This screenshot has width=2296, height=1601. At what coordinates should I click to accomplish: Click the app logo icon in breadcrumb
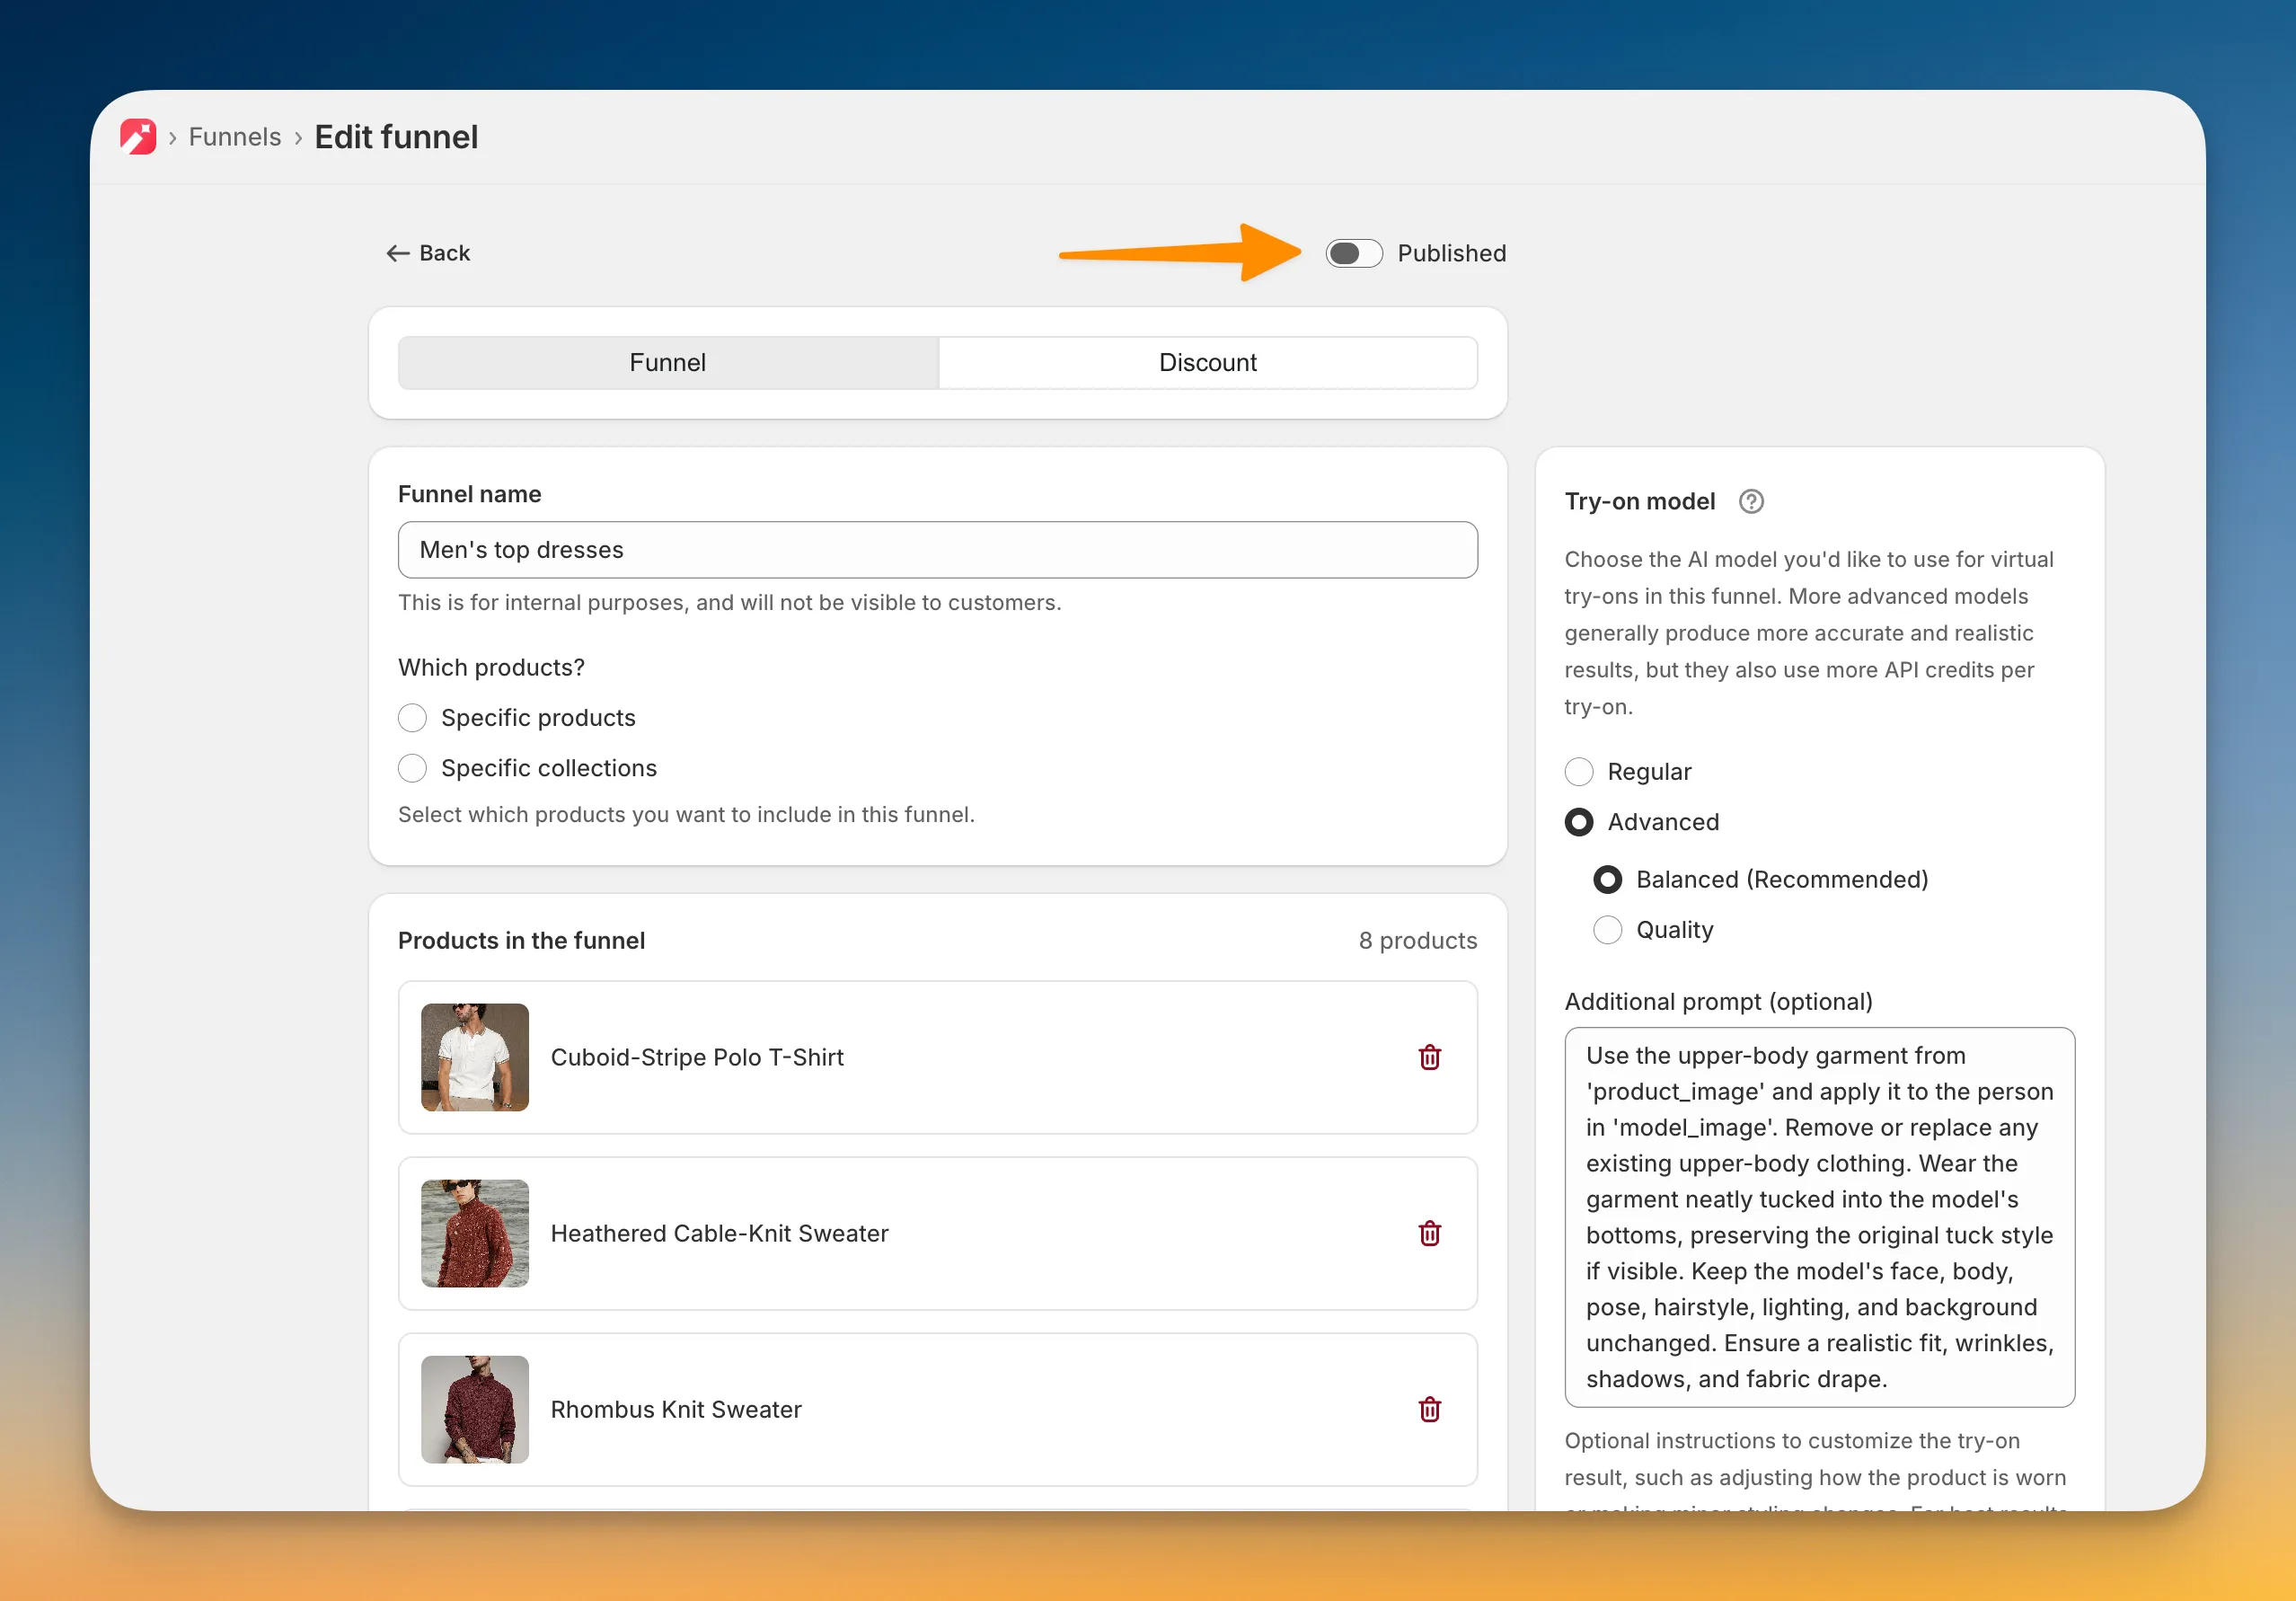[138, 137]
